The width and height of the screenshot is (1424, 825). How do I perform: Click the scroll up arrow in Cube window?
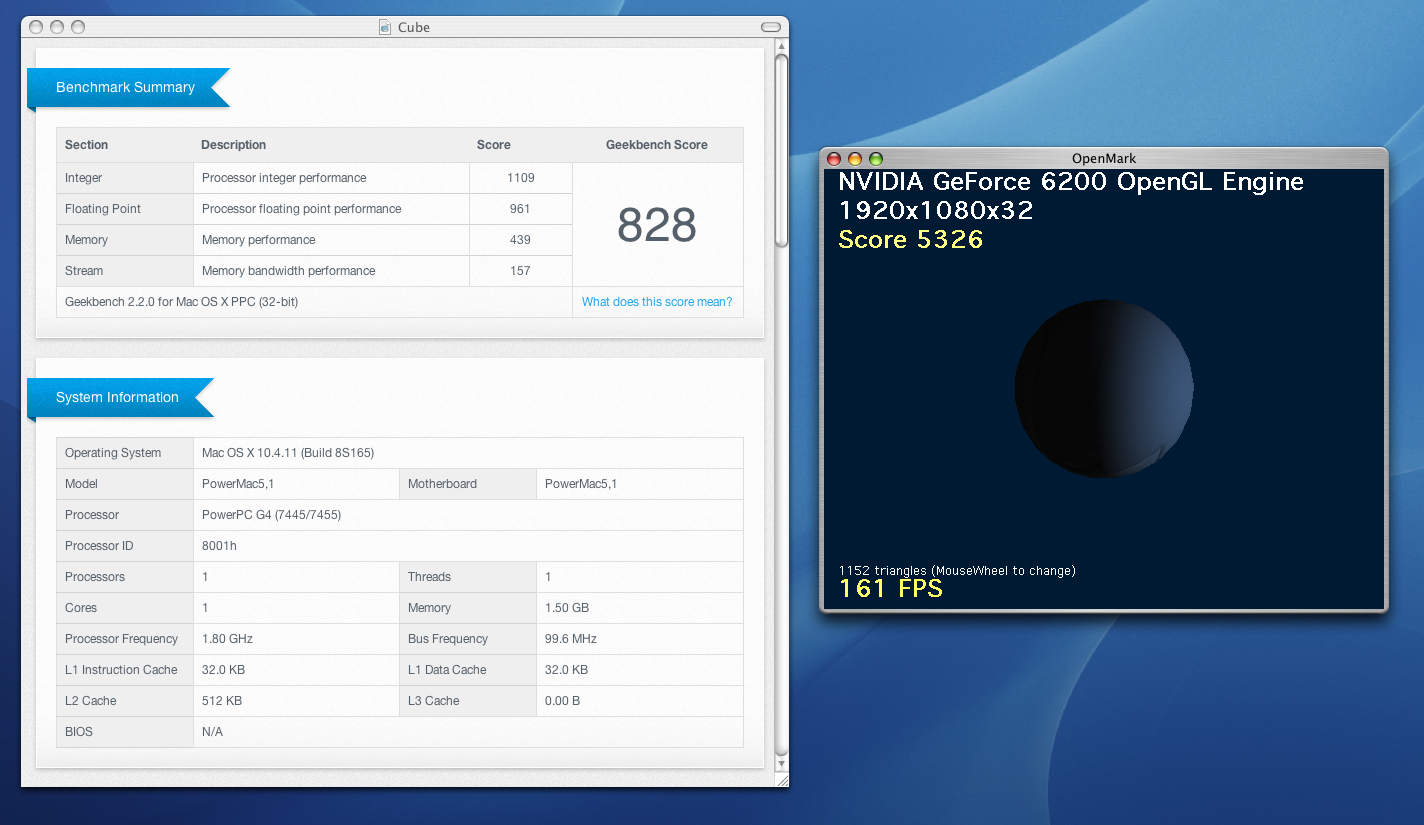782,45
